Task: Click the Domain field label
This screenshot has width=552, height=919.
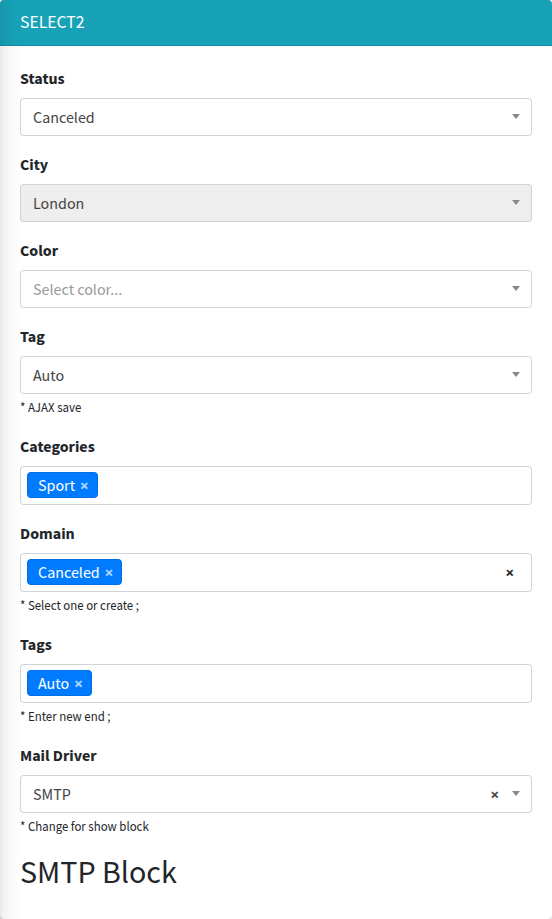Action: click(x=47, y=534)
